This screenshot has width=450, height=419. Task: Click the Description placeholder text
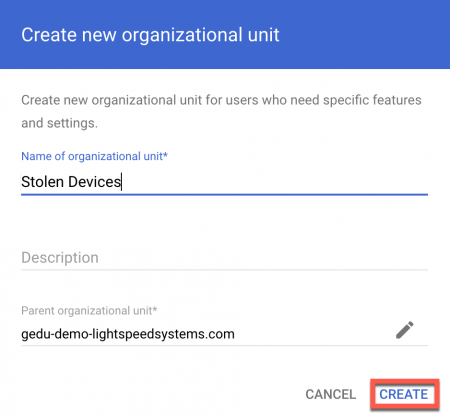pyautogui.click(x=60, y=258)
